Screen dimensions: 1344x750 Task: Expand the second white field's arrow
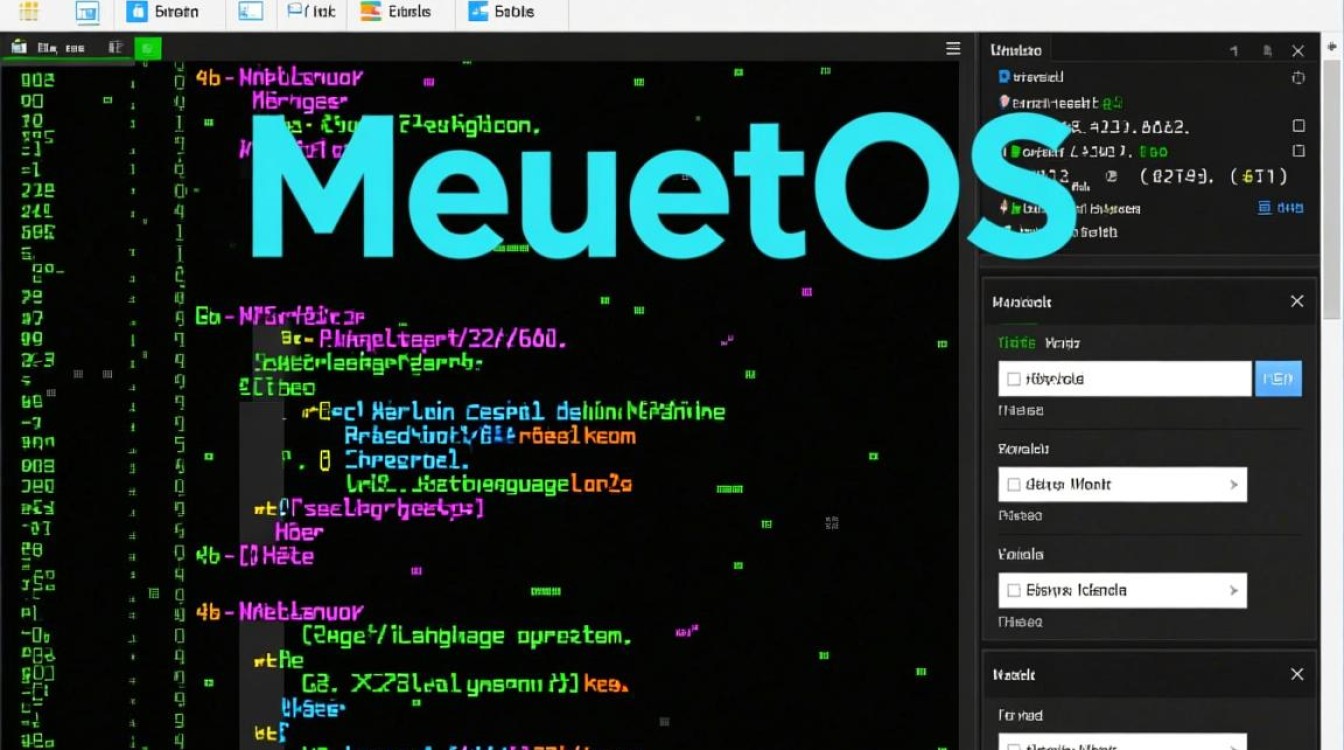pos(1234,485)
